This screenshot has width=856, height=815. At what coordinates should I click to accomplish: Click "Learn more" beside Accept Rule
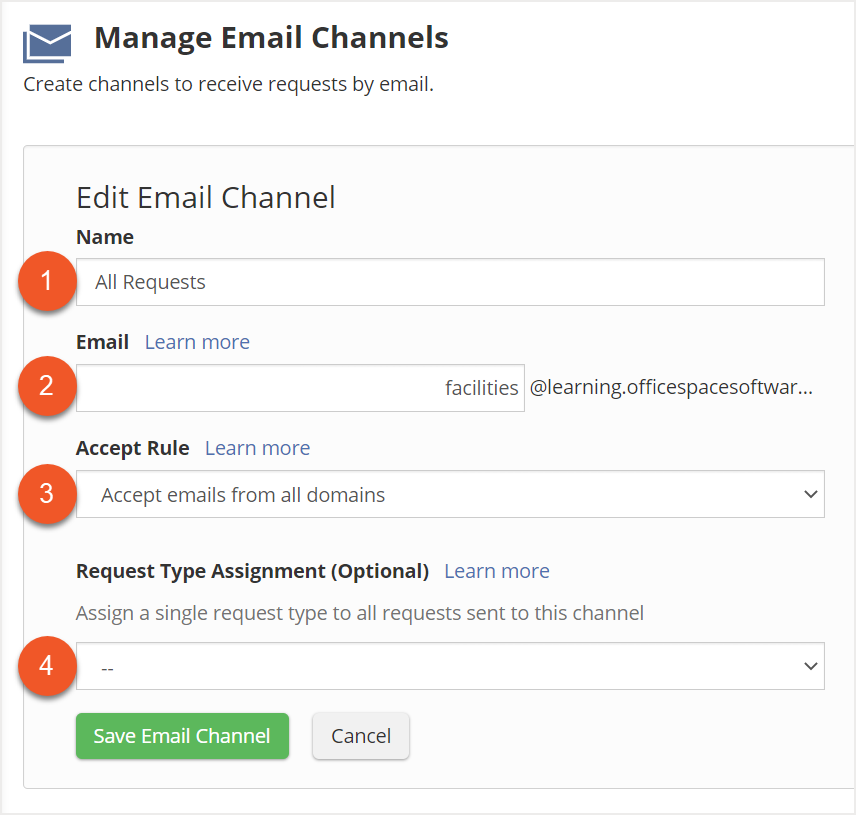(x=257, y=448)
